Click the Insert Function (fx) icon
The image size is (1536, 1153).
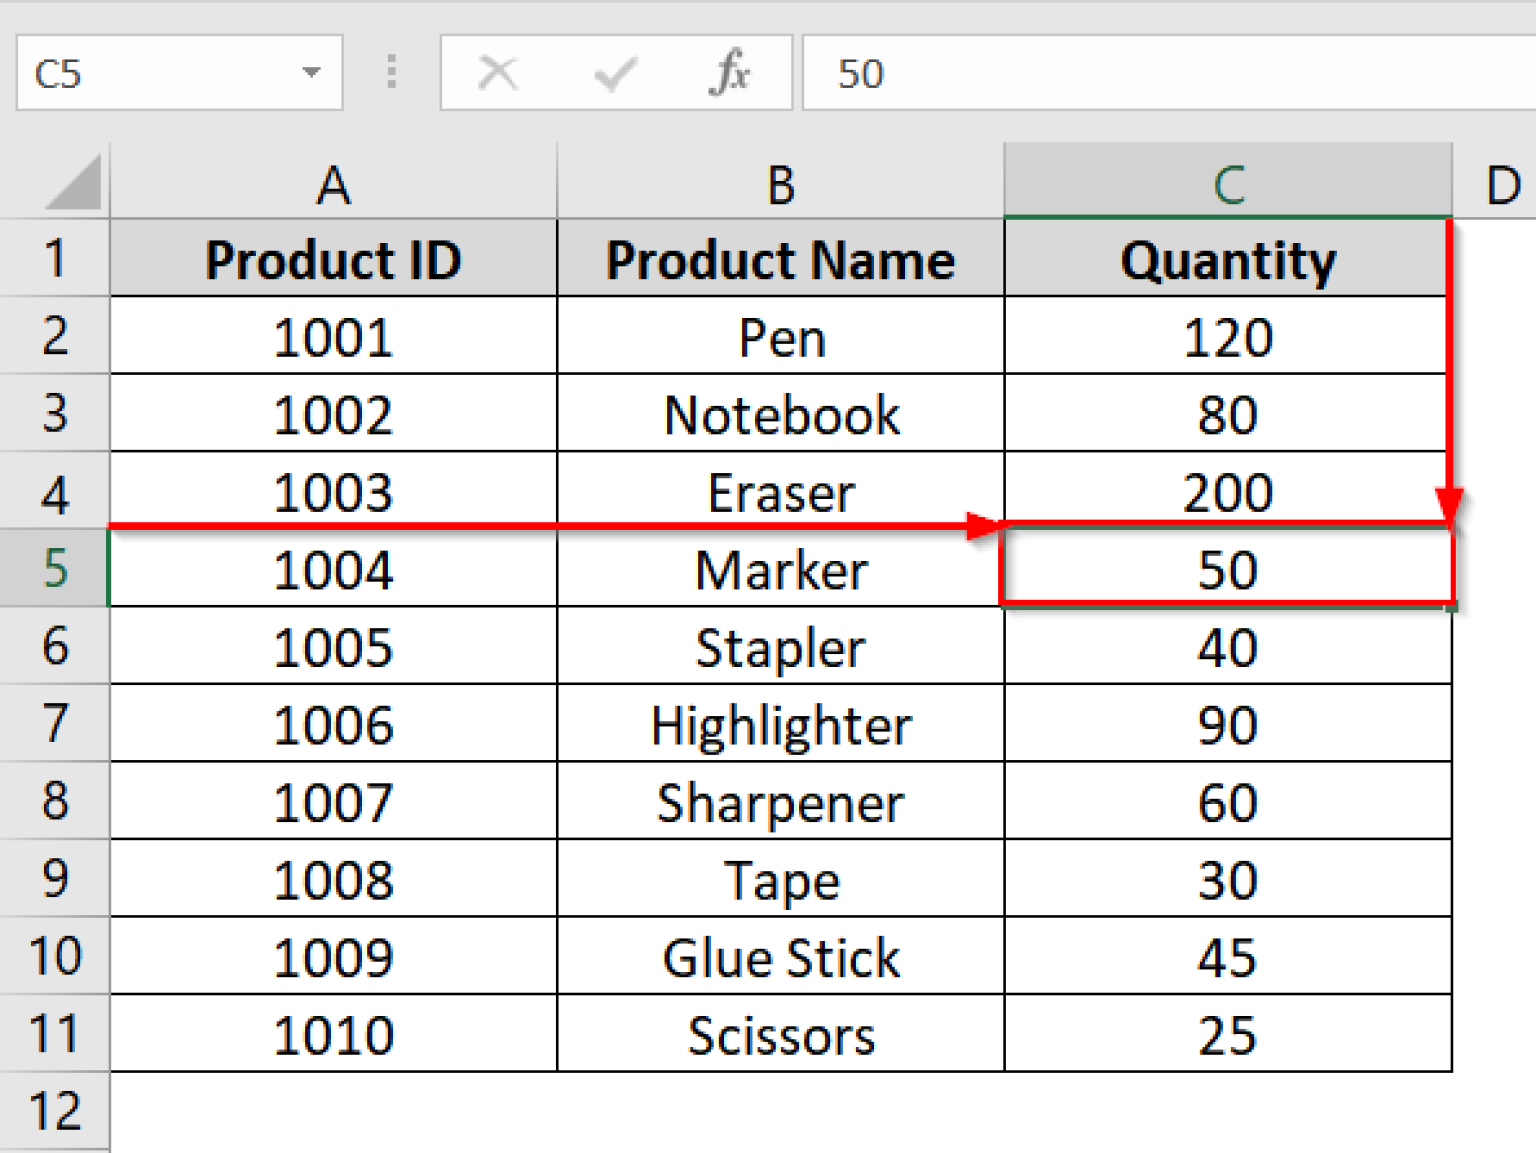click(x=731, y=72)
